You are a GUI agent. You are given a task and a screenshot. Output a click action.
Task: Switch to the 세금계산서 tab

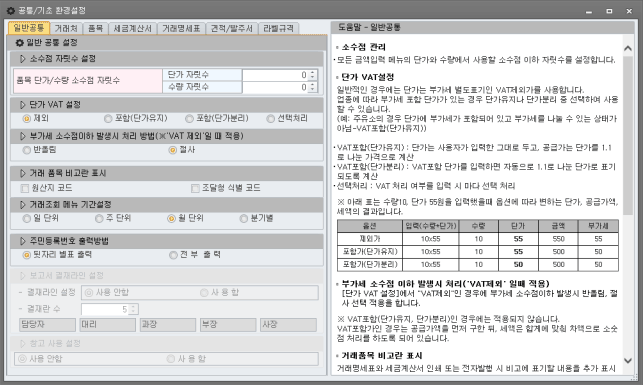point(132,28)
